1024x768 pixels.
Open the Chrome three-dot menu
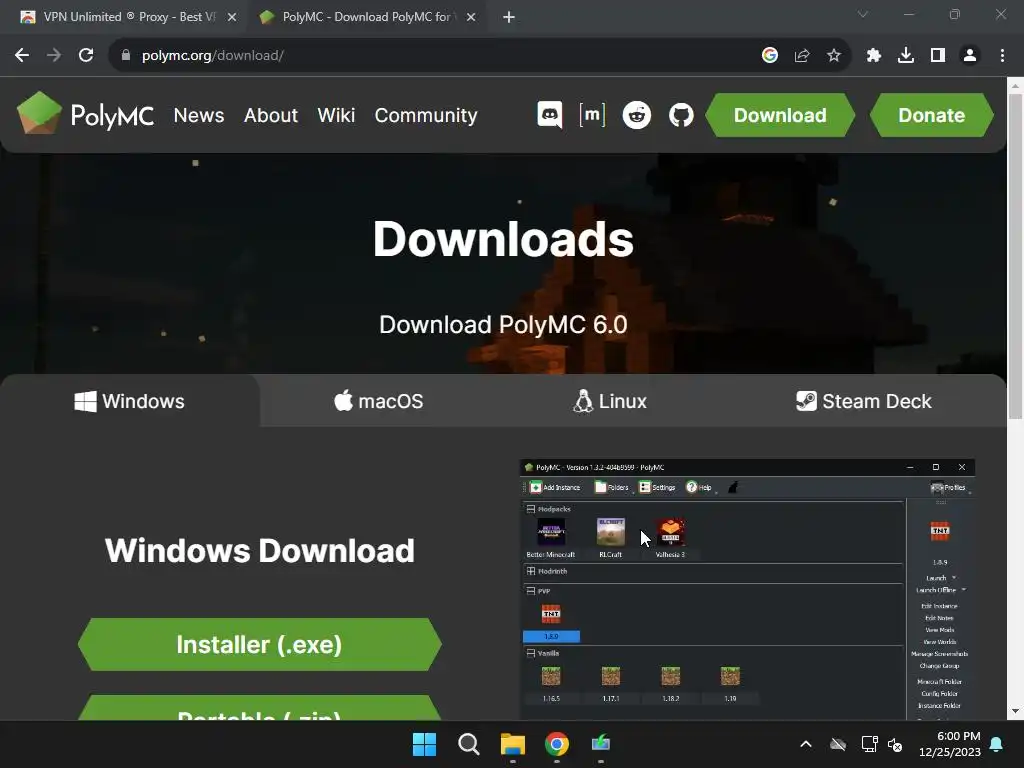tap(1002, 56)
